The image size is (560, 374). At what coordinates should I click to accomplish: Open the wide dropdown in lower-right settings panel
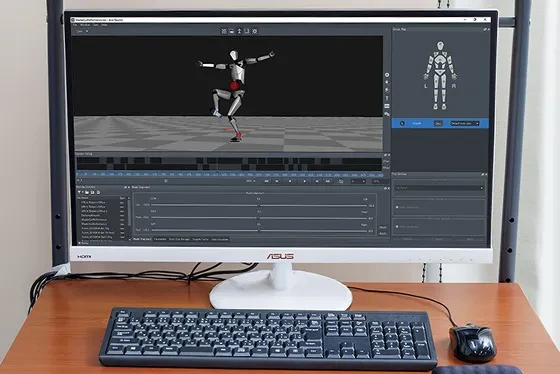439,188
